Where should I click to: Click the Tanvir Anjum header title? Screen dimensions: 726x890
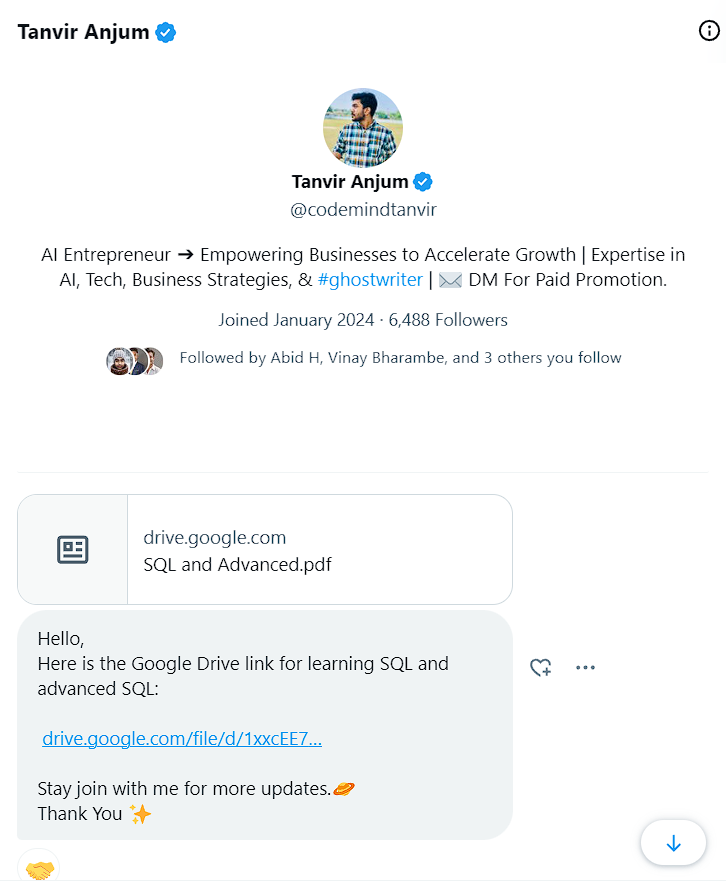pyautogui.click(x=83, y=32)
